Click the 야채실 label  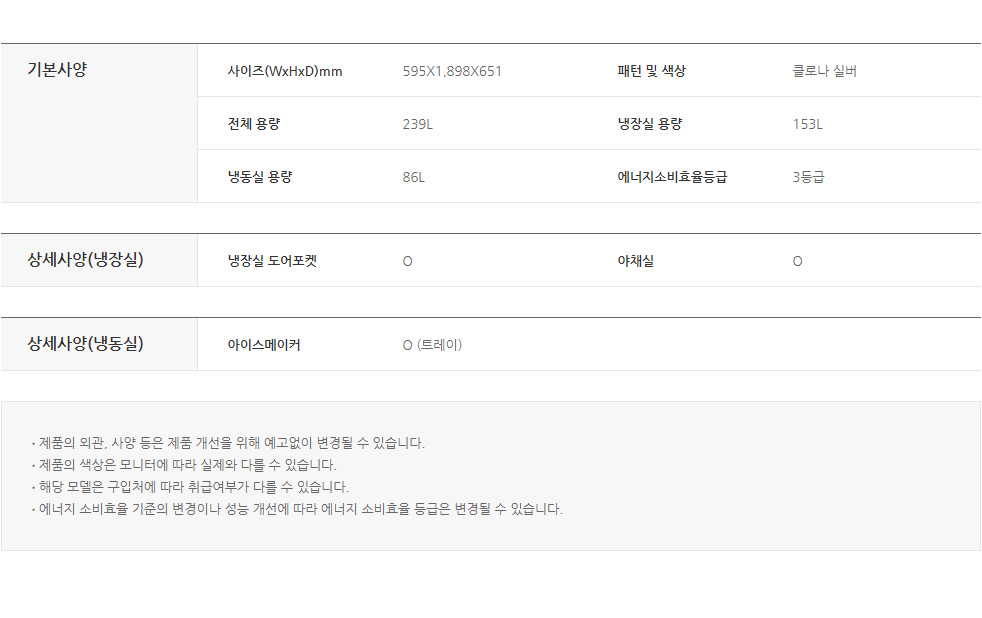coord(635,261)
